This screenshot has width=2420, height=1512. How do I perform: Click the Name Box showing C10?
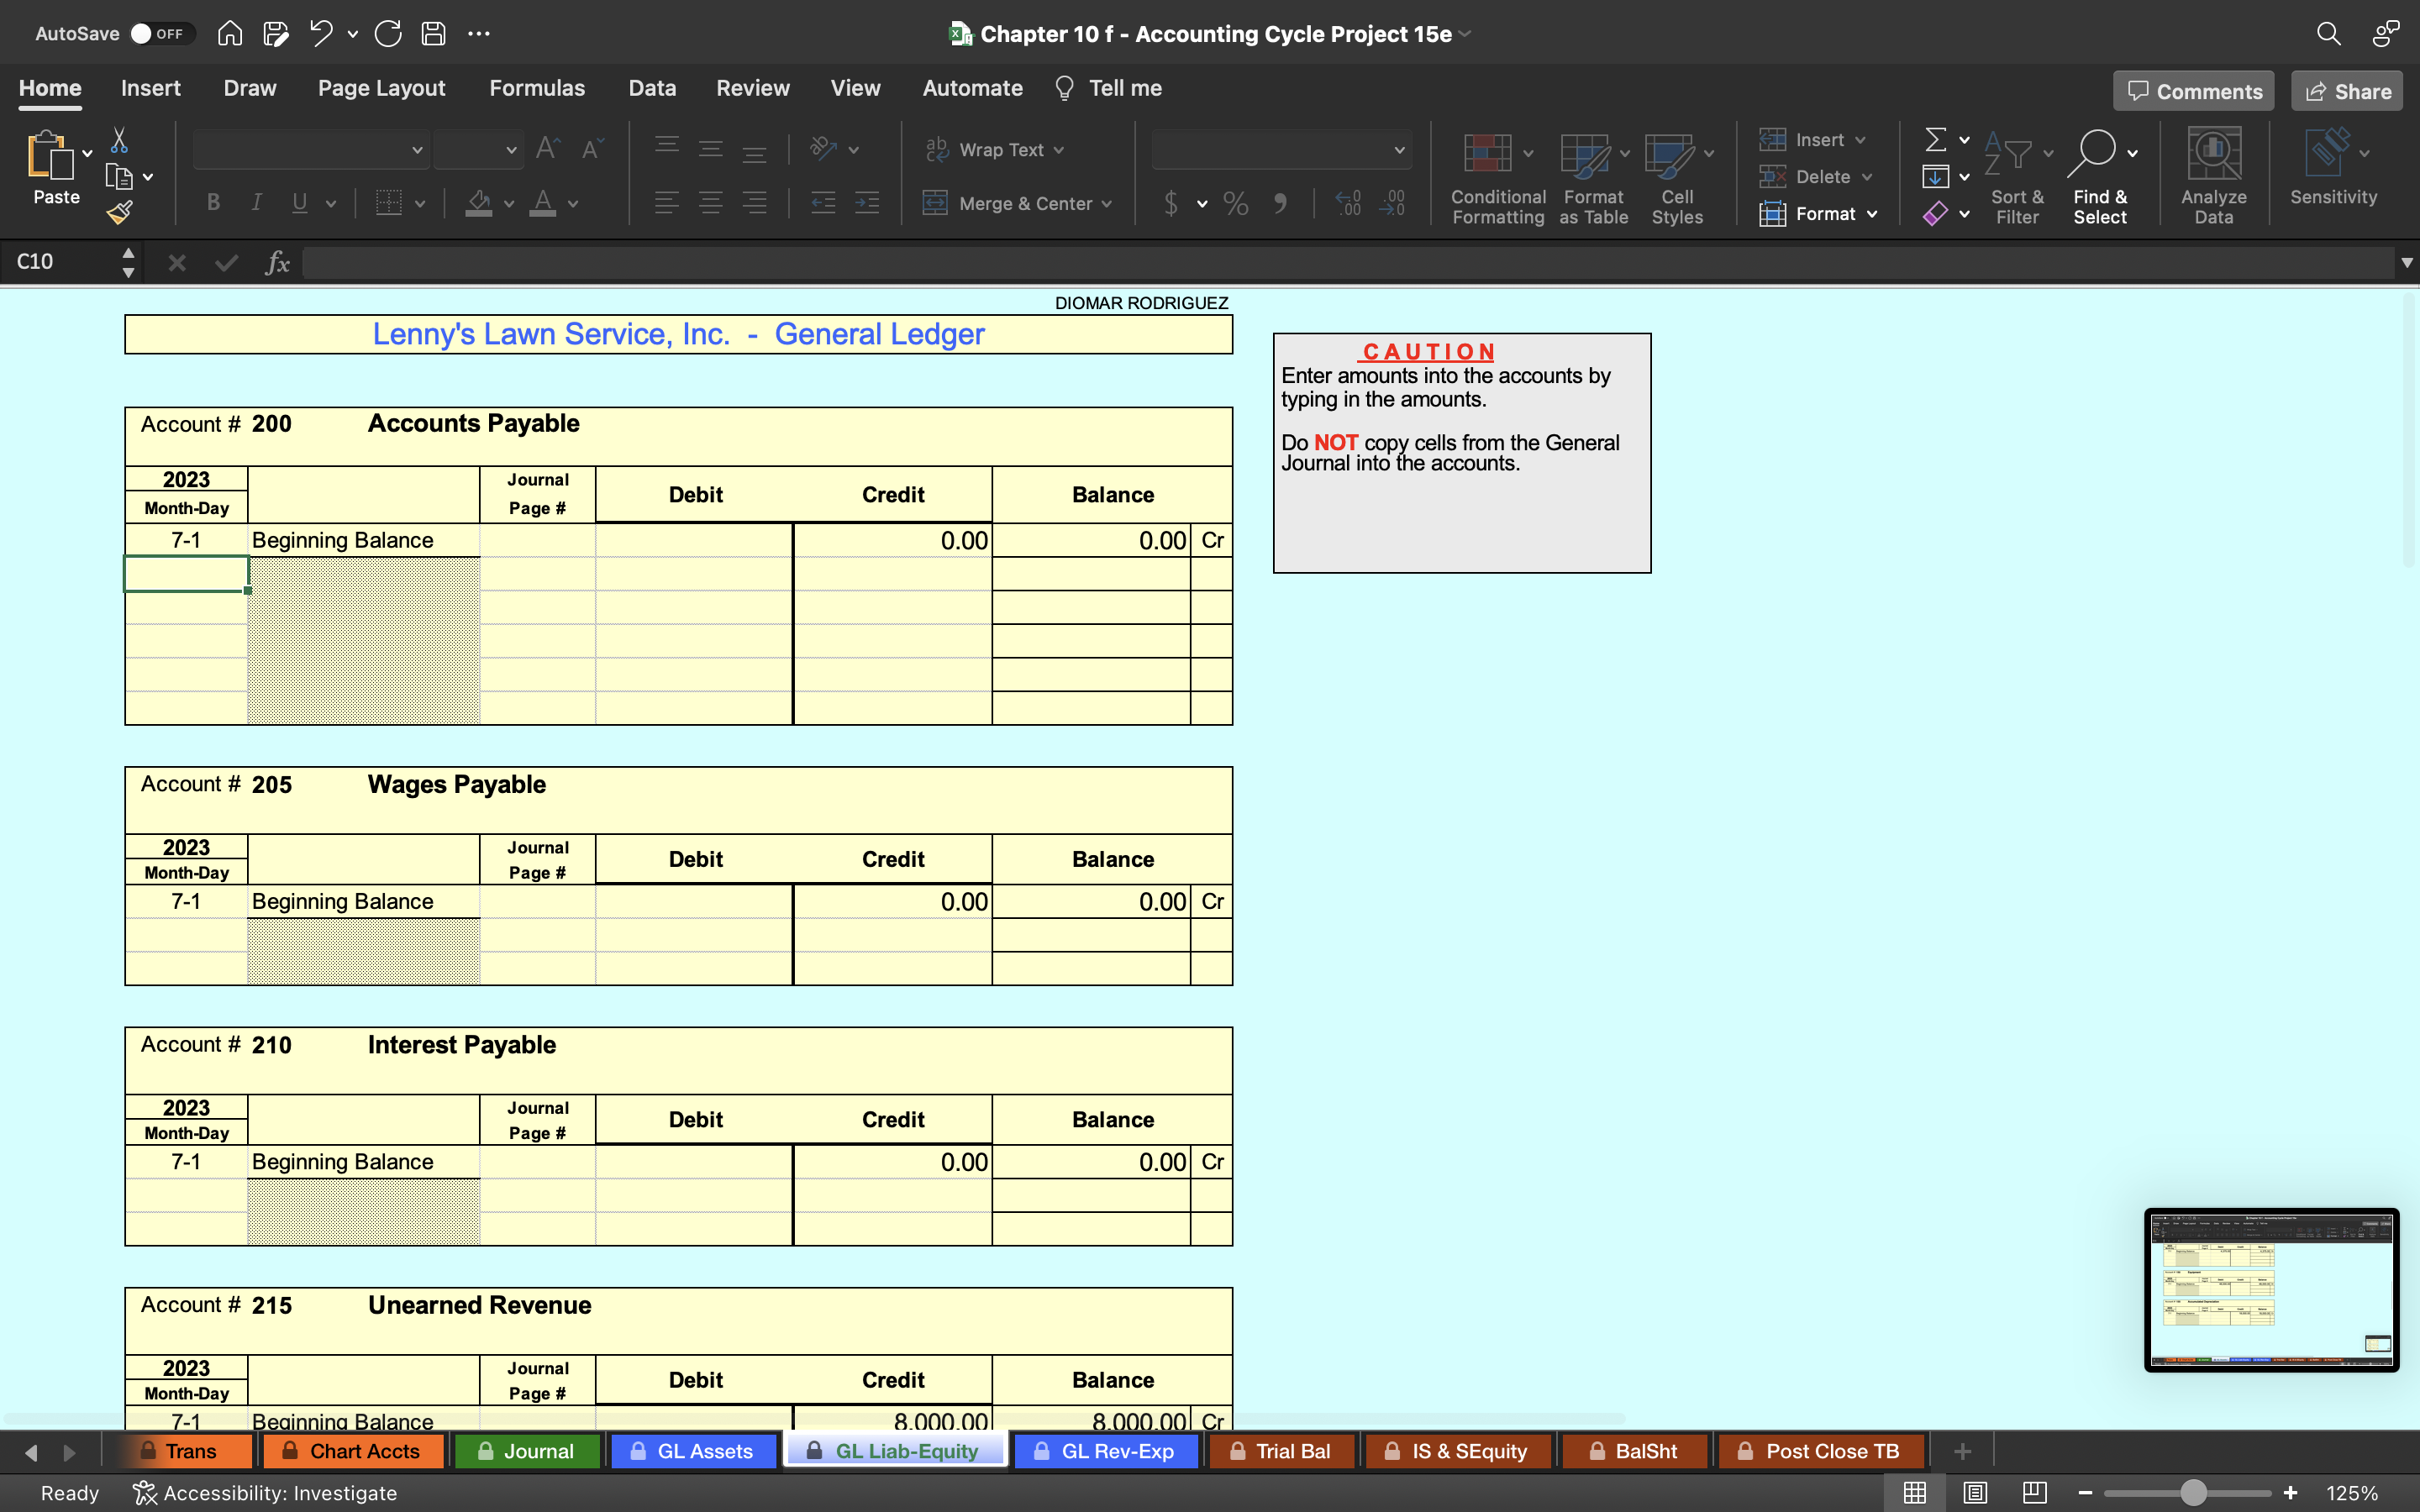62,262
